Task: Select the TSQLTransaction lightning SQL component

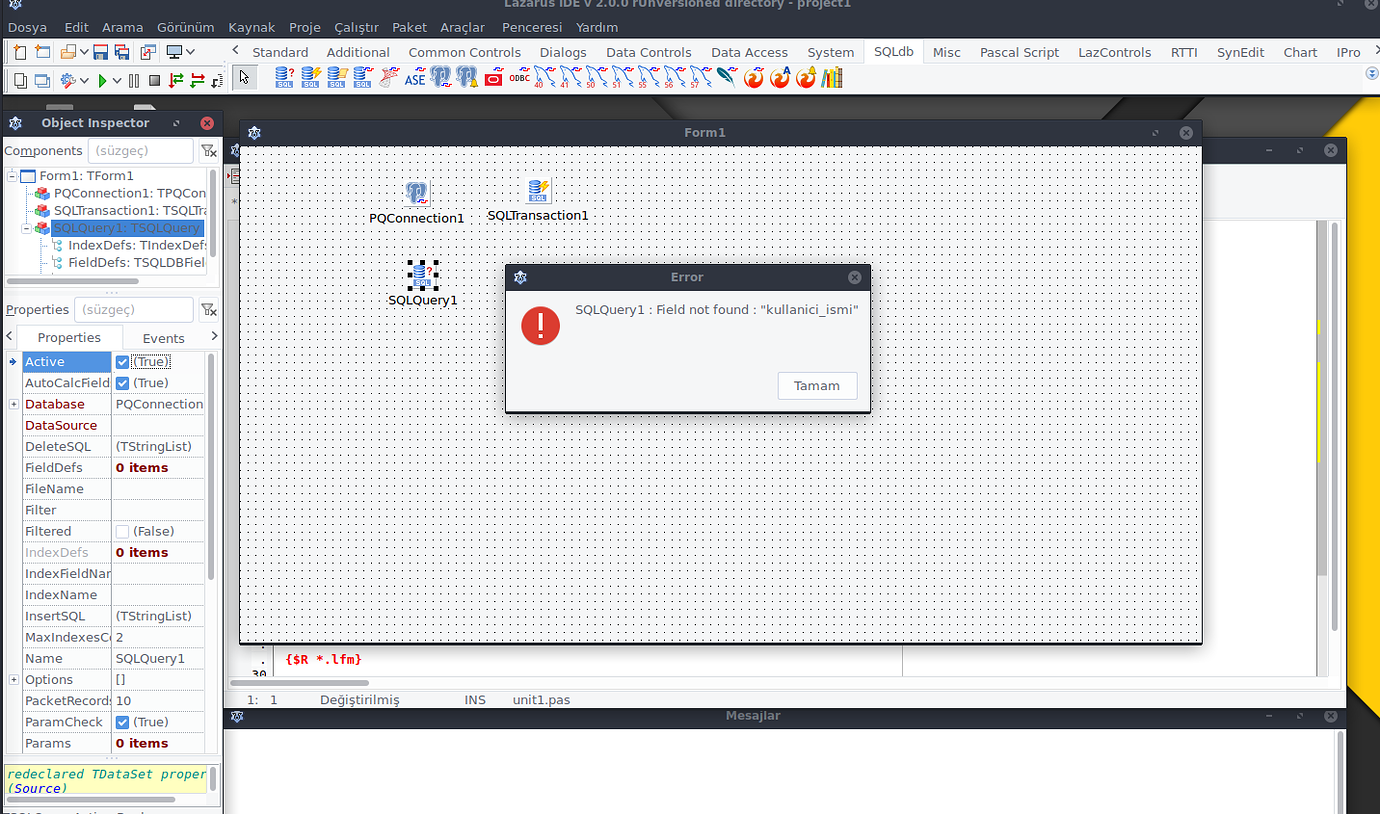Action: pyautogui.click(x=311, y=77)
